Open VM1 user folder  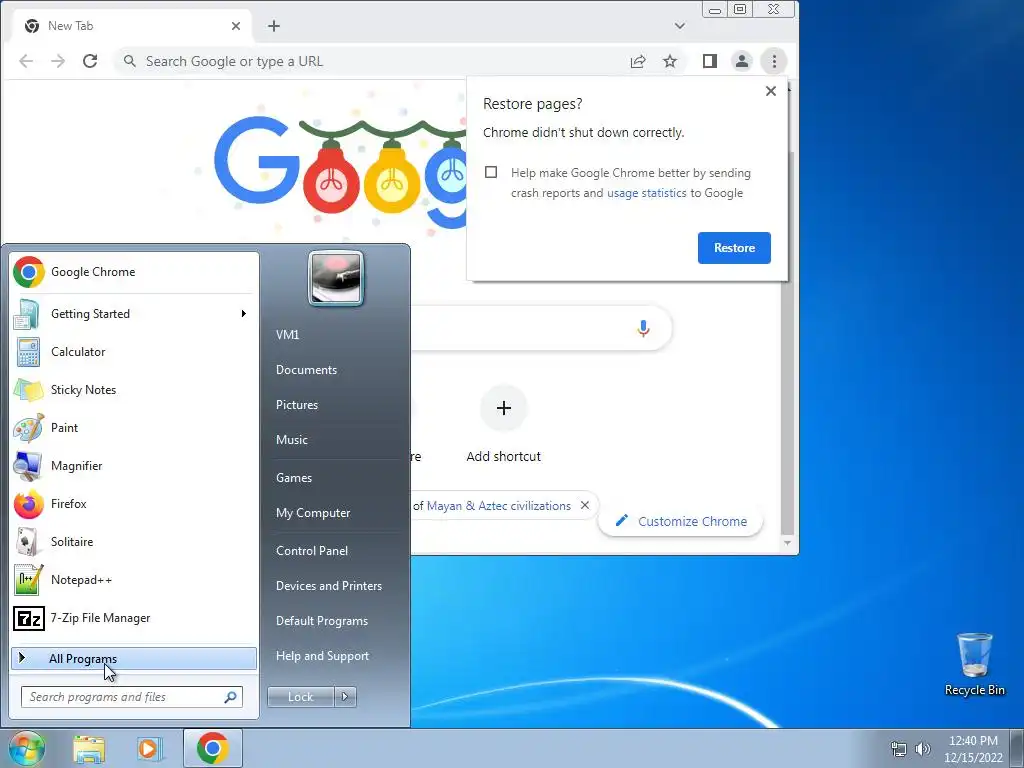(287, 335)
